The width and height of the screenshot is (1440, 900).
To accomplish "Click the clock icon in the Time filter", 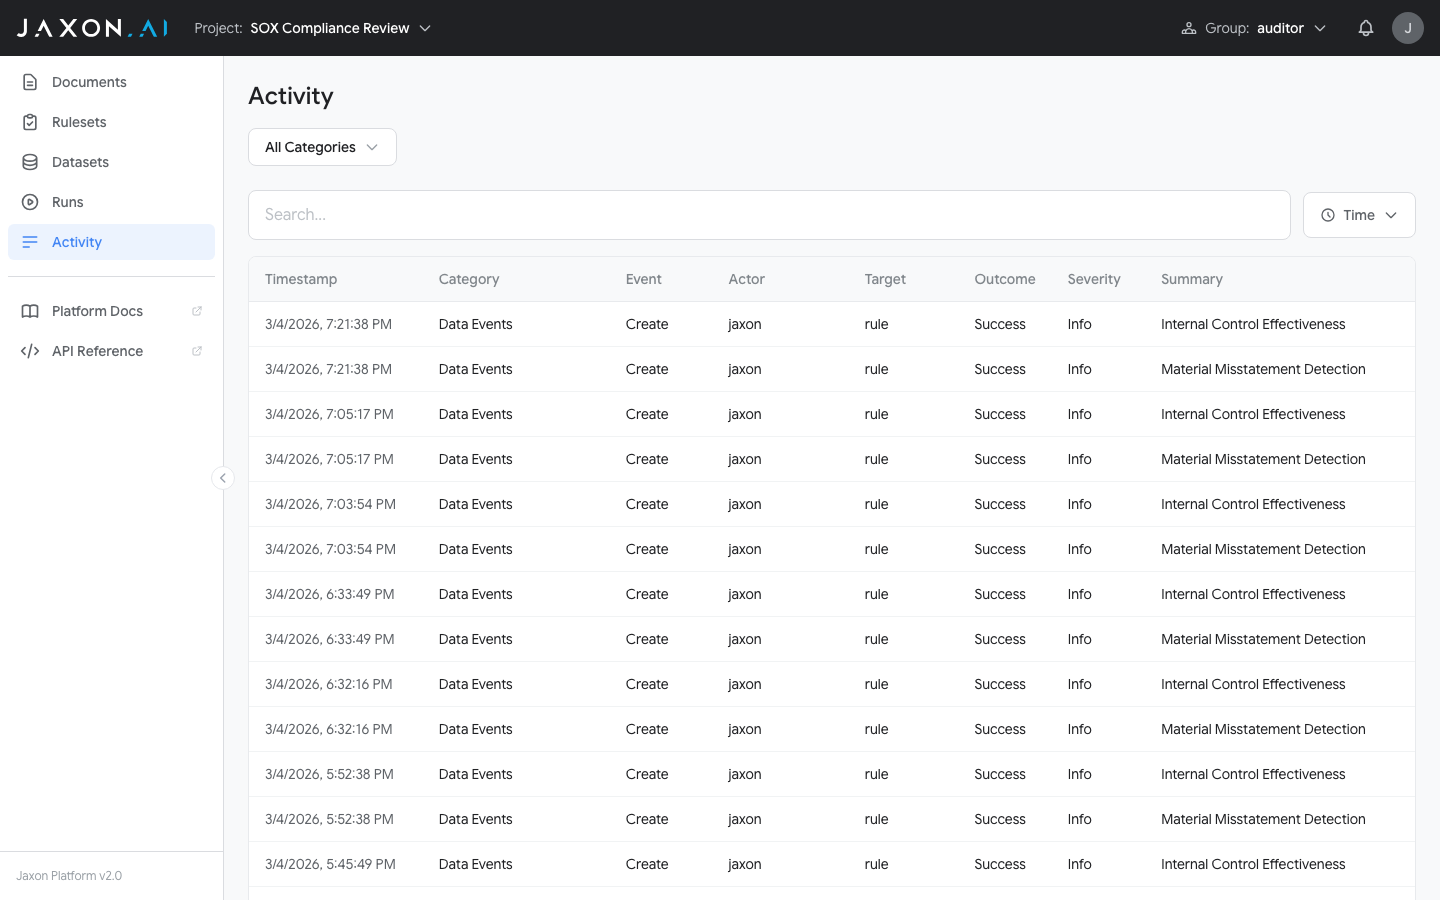I will tap(1328, 214).
